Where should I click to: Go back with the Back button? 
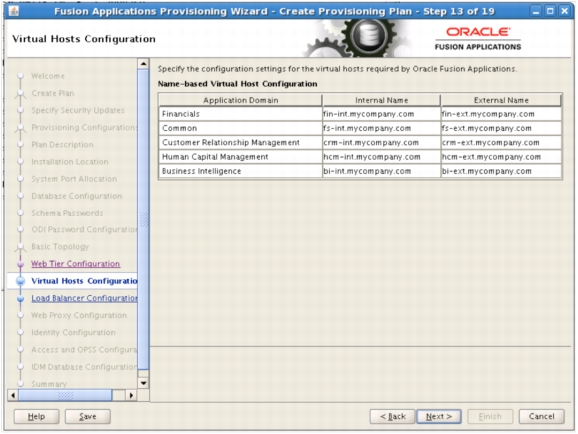(392, 416)
